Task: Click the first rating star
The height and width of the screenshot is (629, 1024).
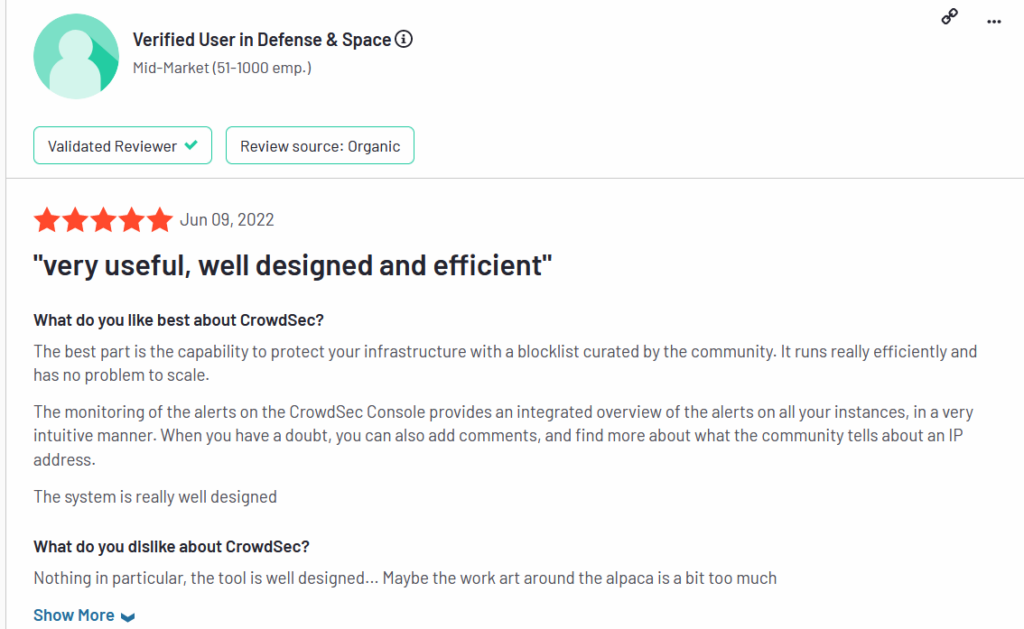Action: coord(46,221)
